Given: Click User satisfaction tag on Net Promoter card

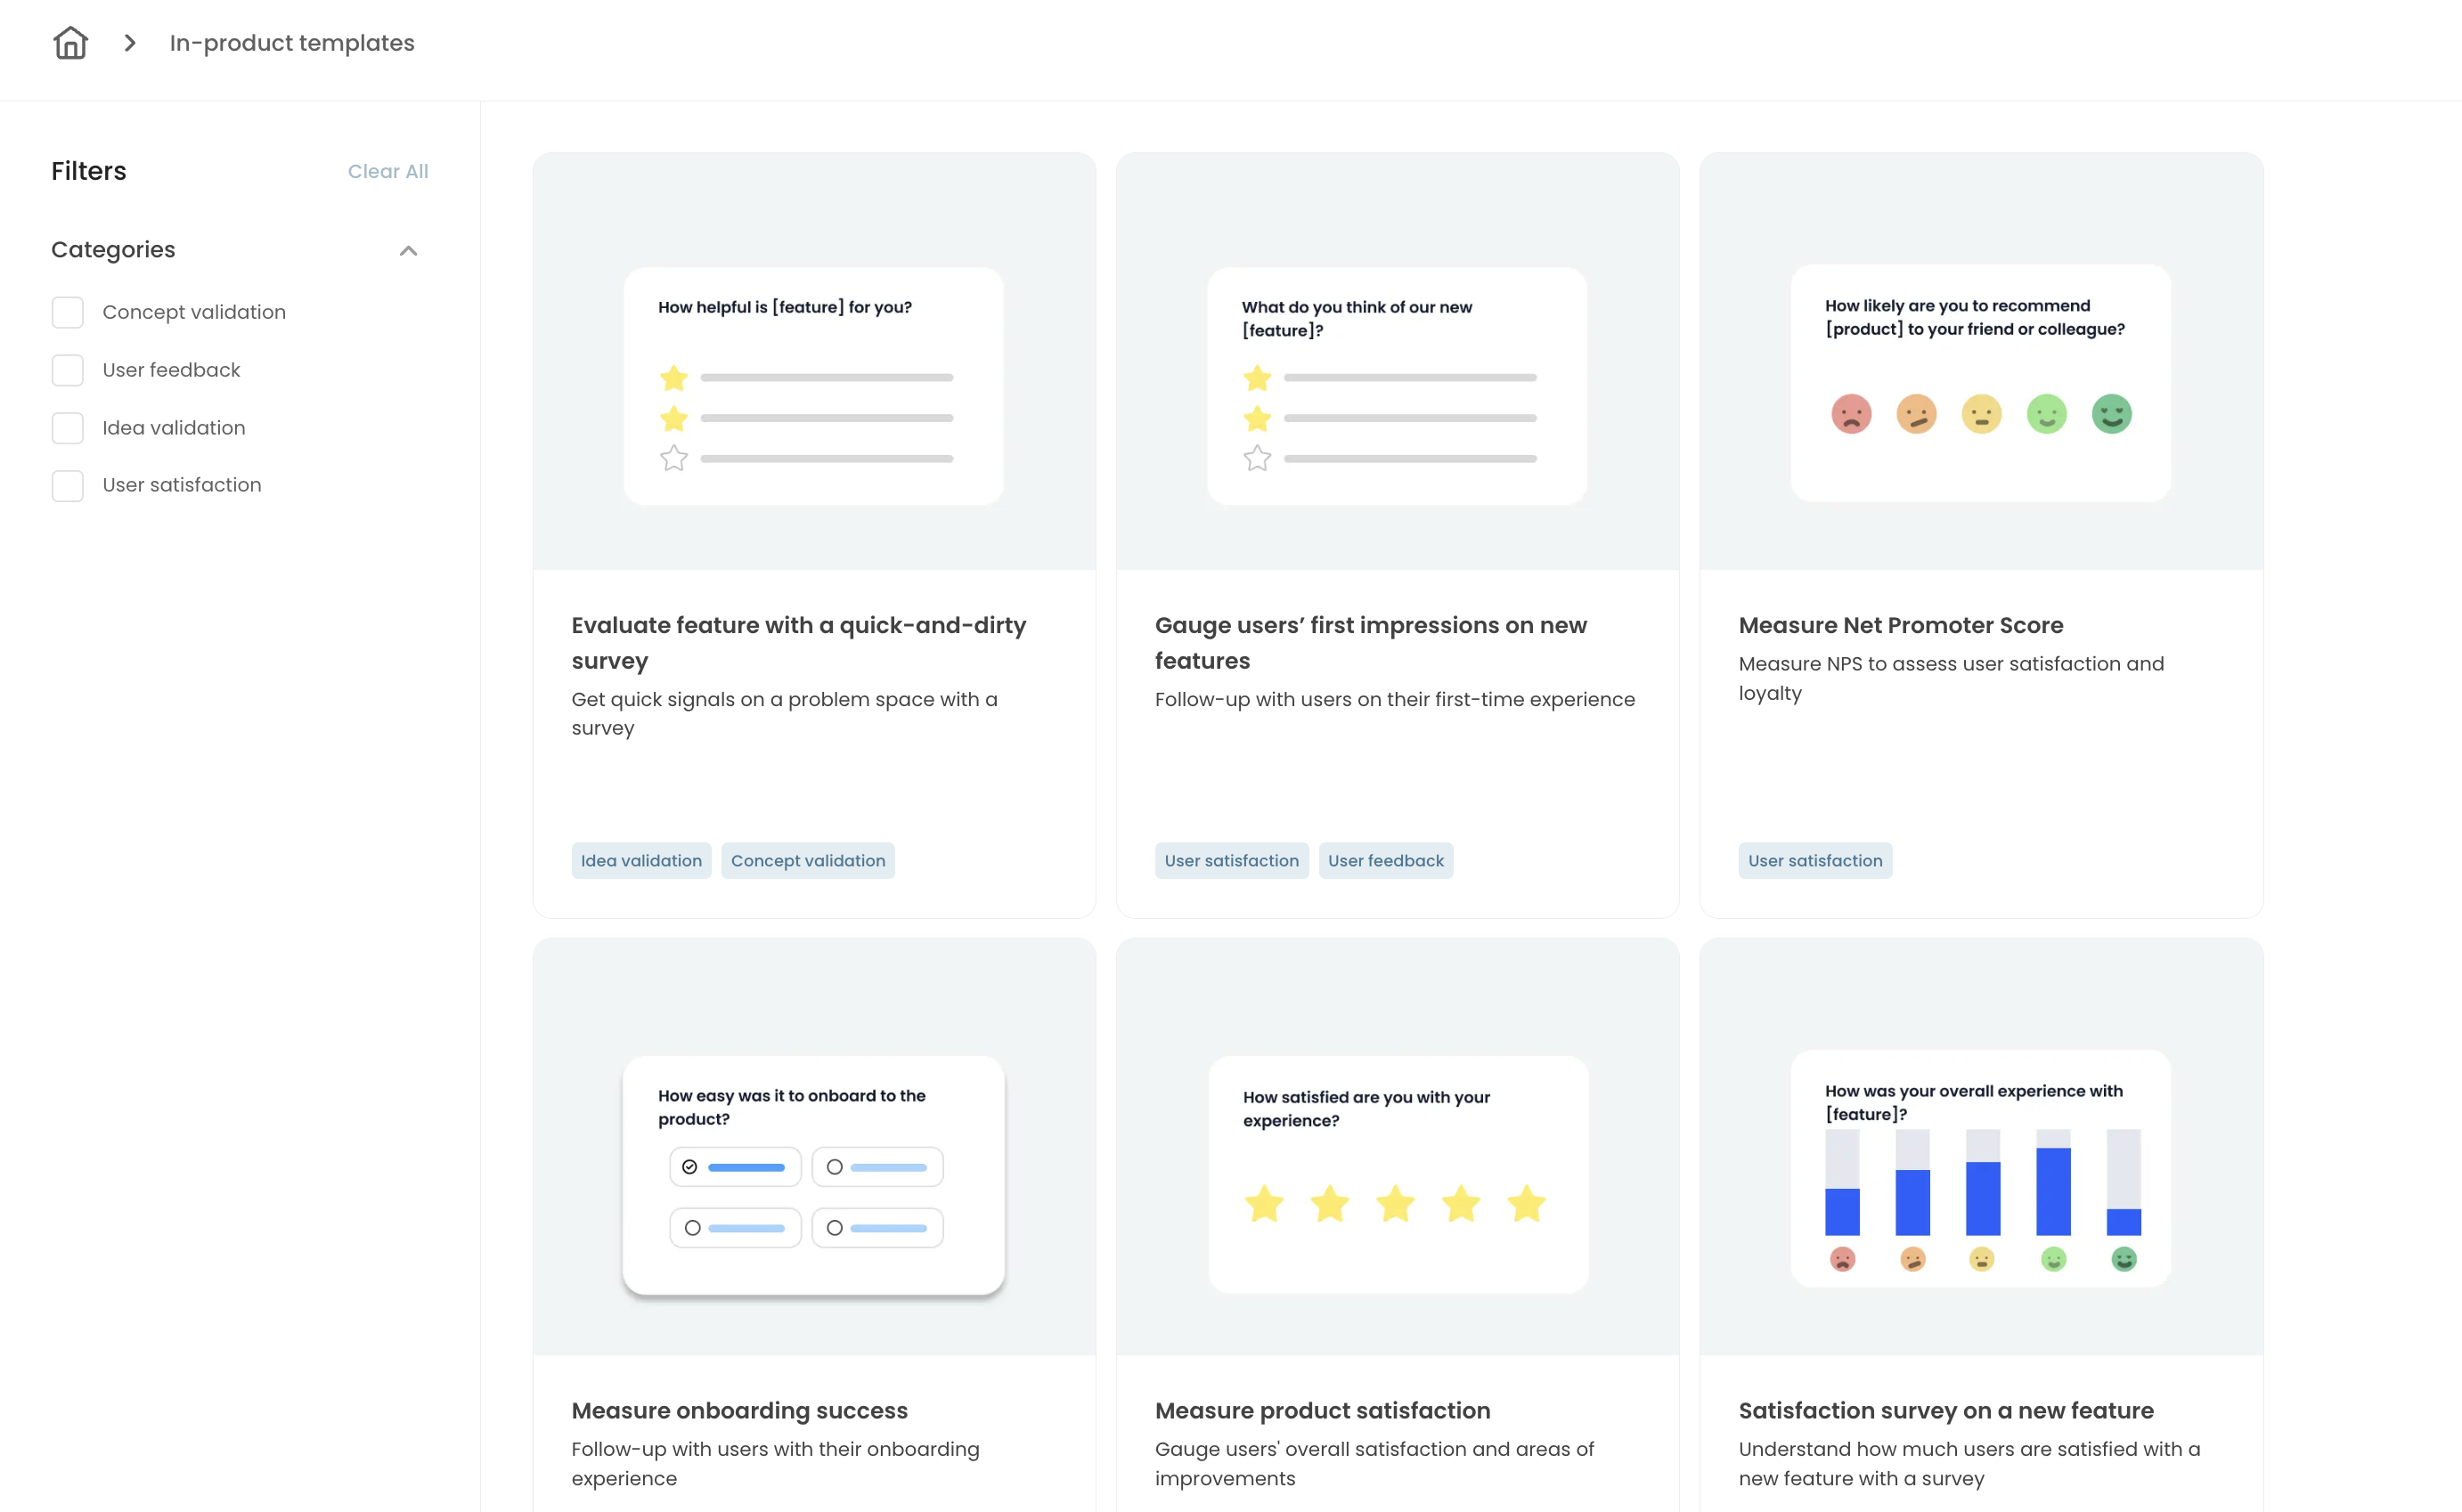Looking at the screenshot, I should (x=1815, y=861).
